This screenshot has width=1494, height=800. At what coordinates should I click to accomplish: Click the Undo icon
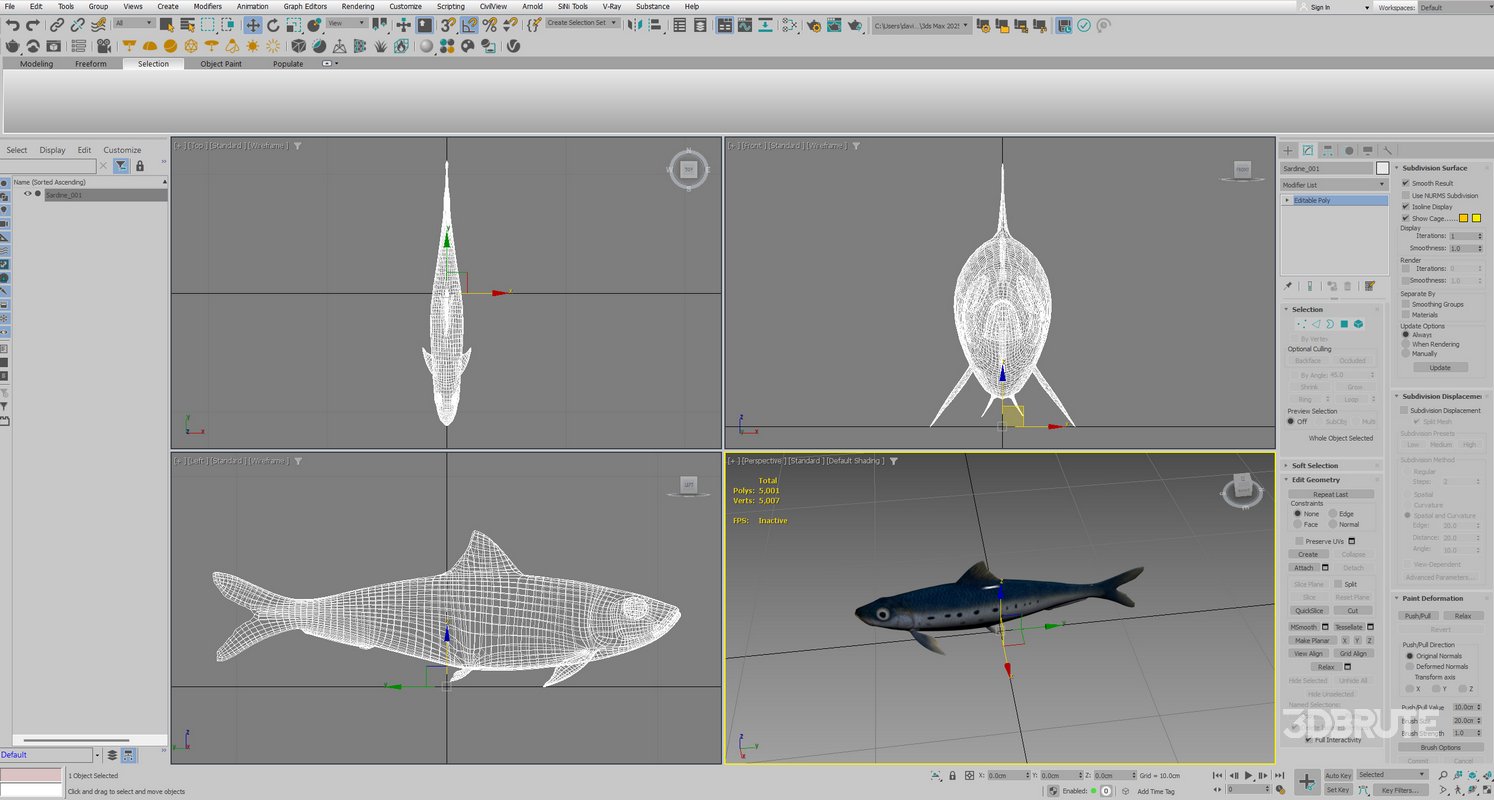[x=13, y=24]
